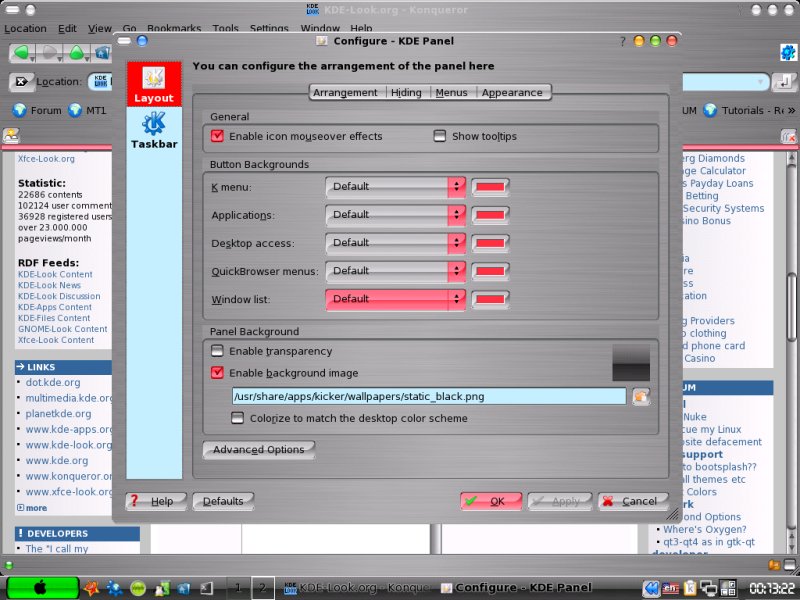Select the Layout section icon
The image size is (800, 600).
(x=154, y=84)
